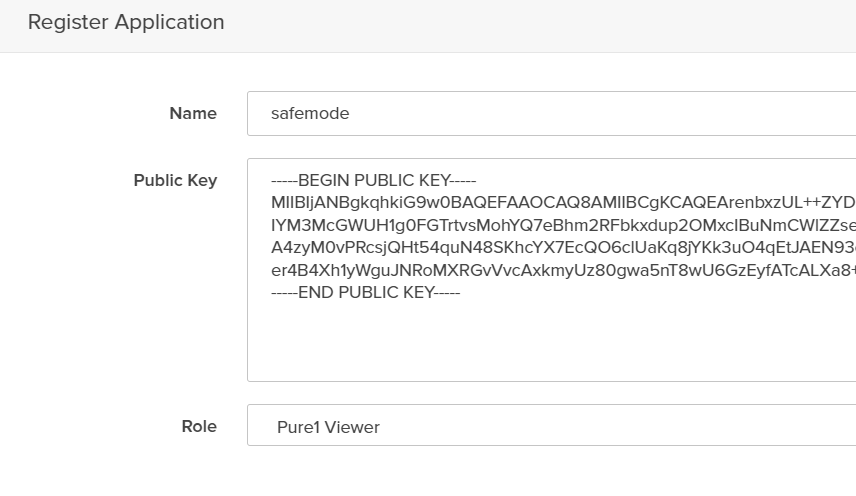856x496 pixels.
Task: Click key line starting with IYM3McGWUH1g0
Action: (x=563, y=225)
